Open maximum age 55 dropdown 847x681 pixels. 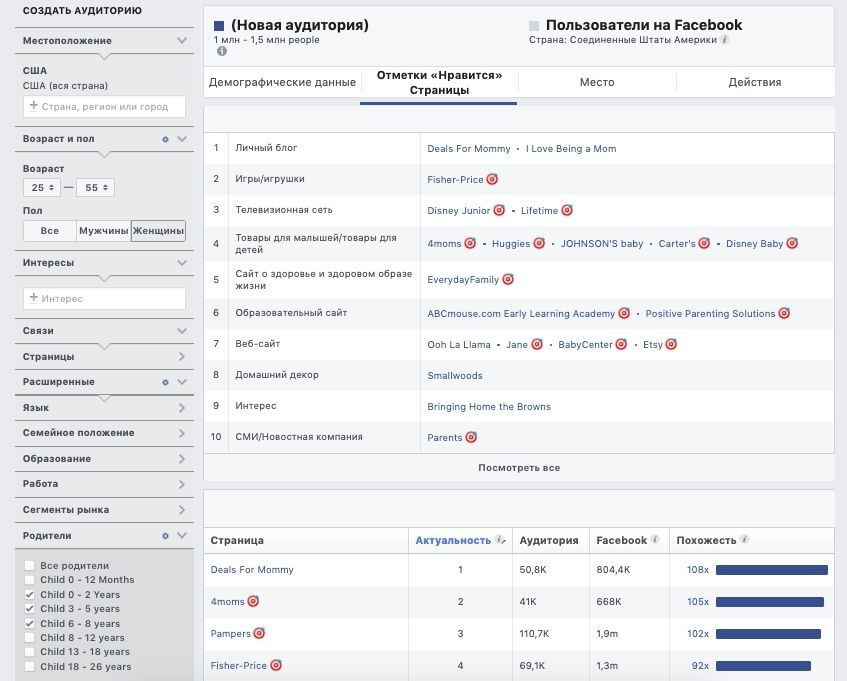coord(96,187)
